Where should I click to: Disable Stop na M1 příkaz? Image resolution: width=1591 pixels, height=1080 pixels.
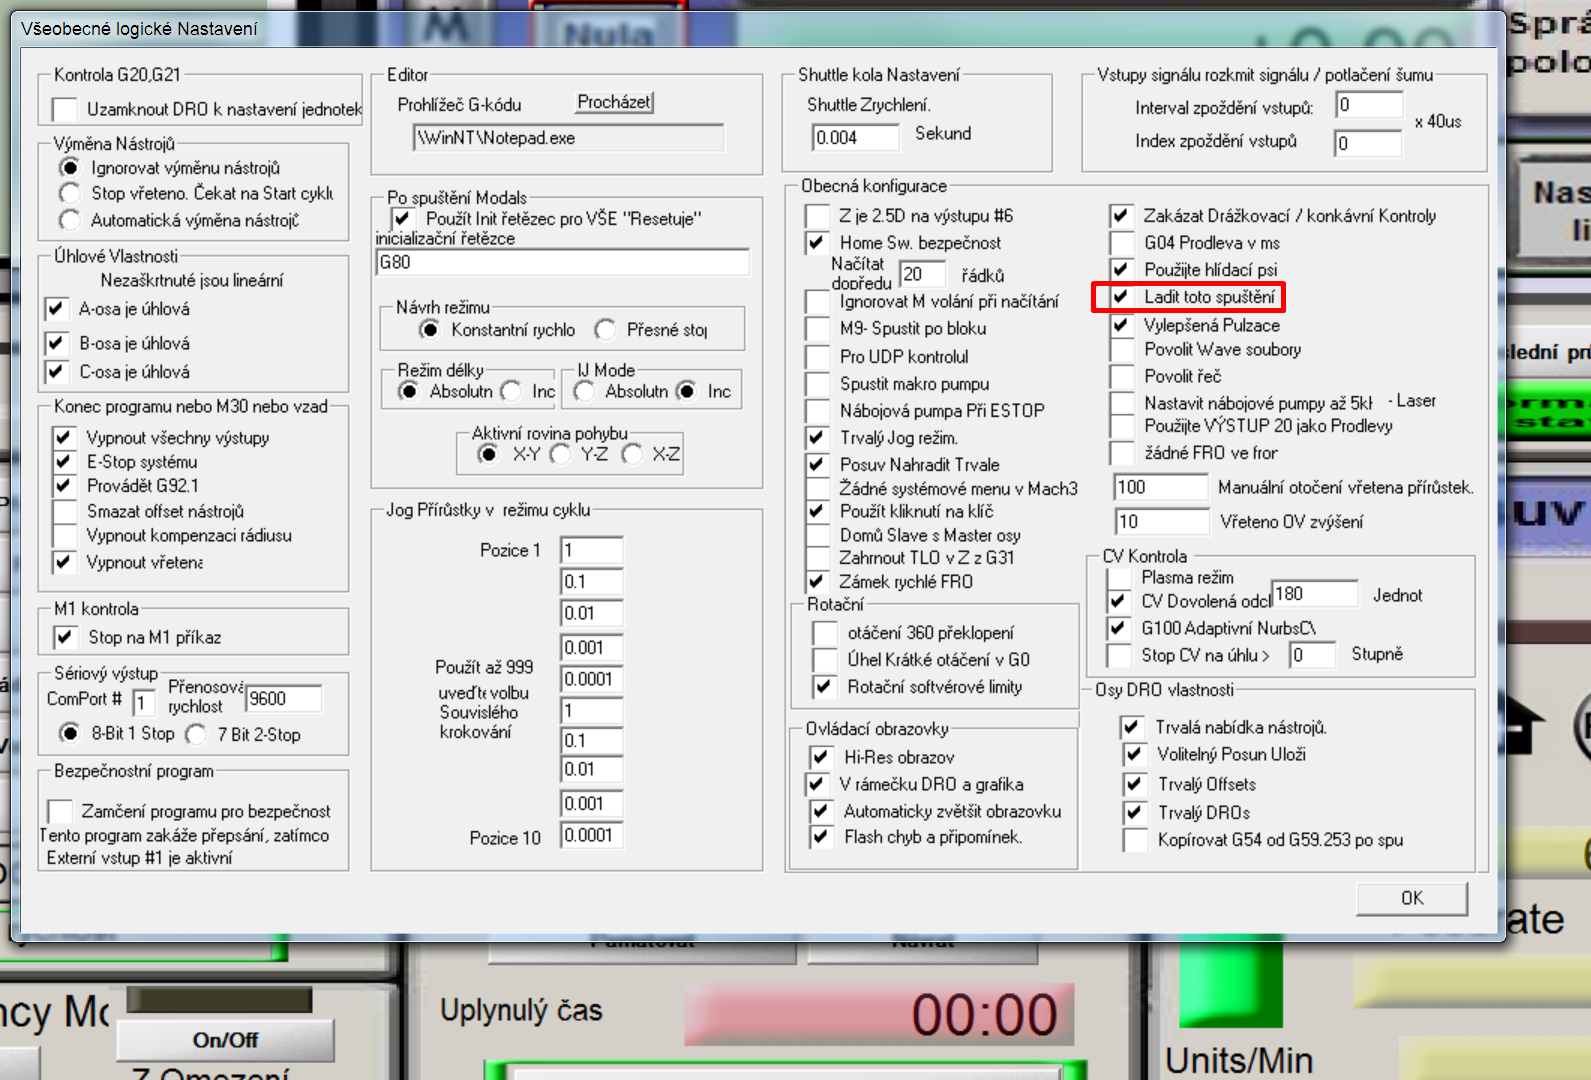(65, 637)
